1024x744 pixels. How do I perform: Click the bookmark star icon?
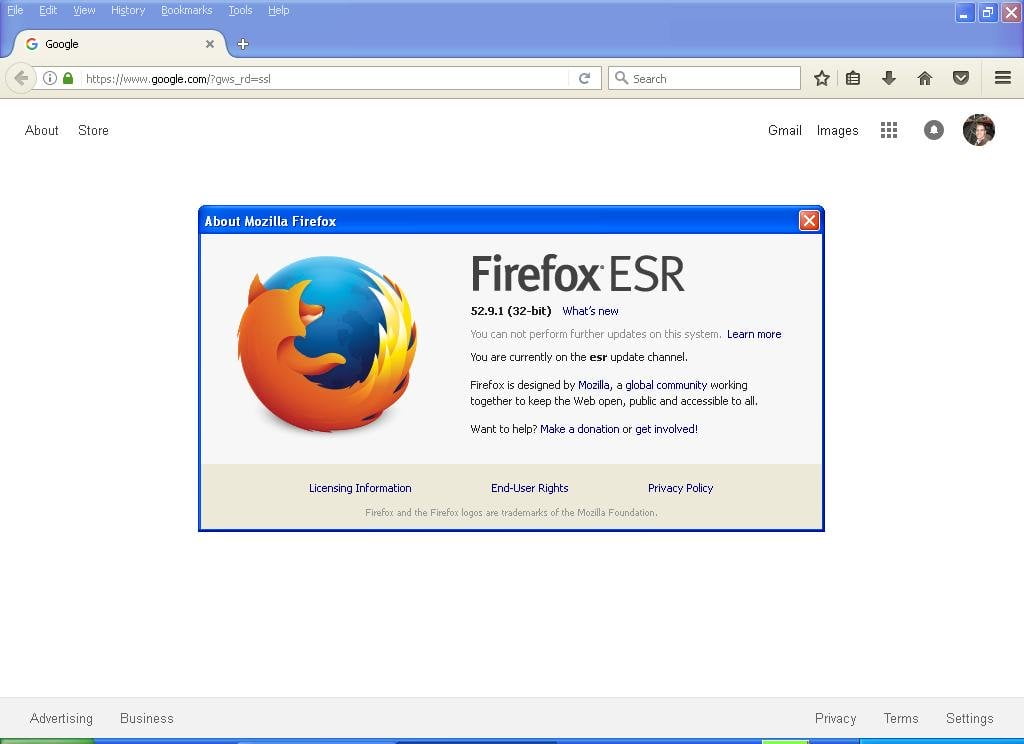(x=821, y=78)
